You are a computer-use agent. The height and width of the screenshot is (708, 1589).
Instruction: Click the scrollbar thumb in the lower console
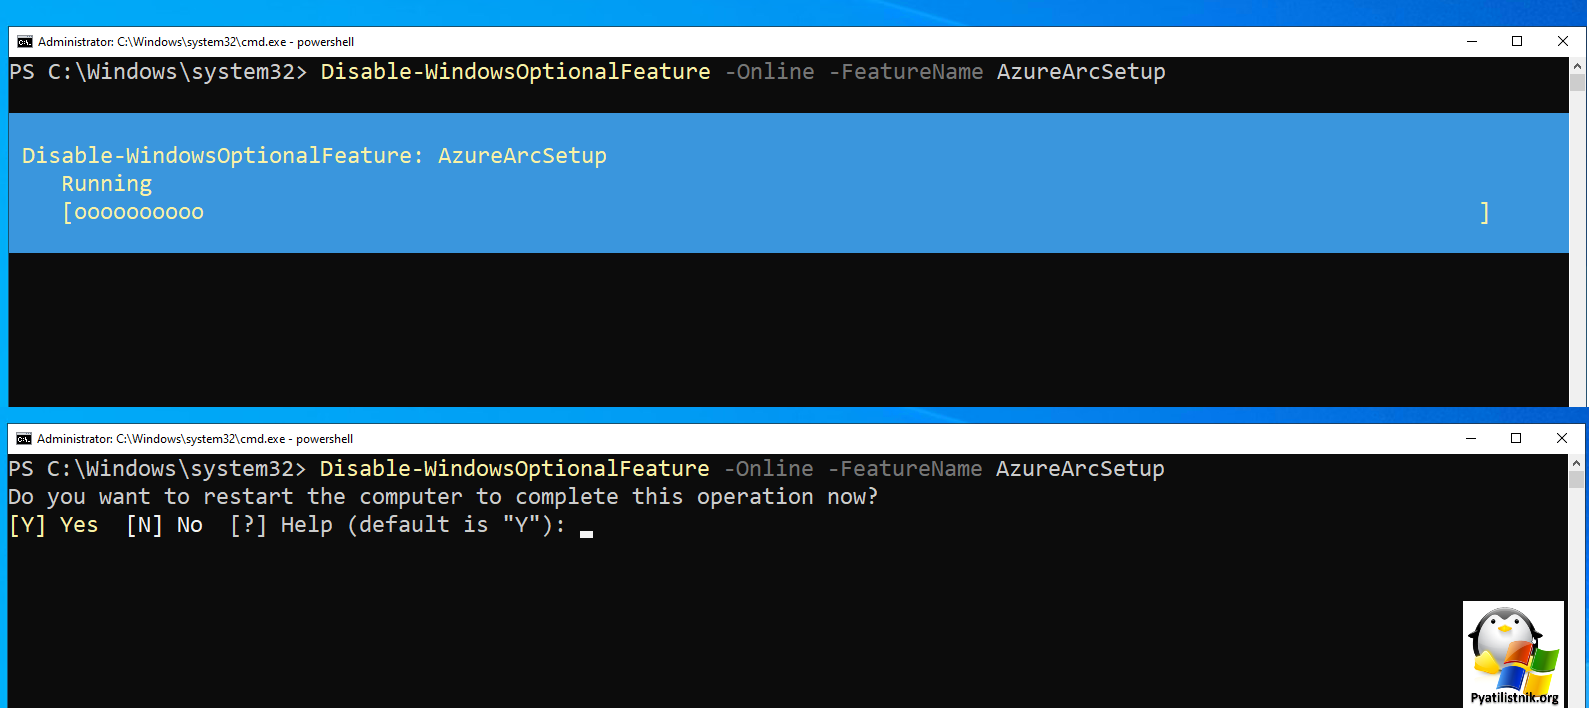1577,479
